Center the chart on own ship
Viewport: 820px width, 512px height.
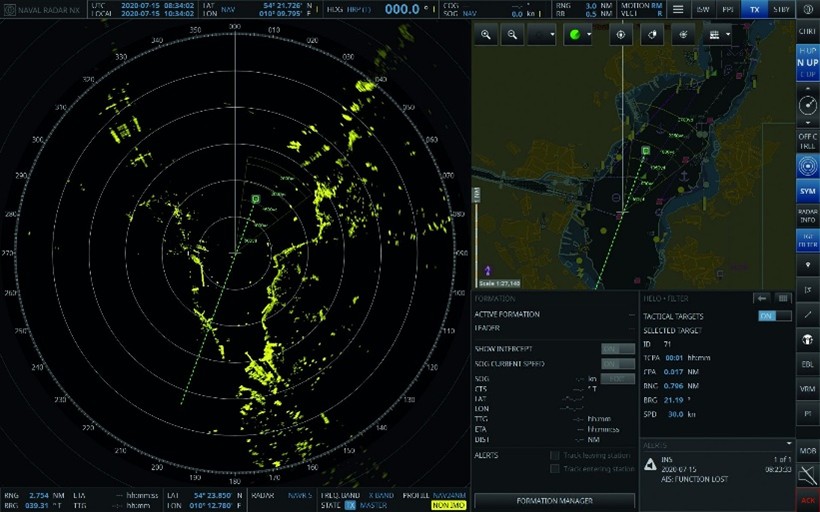click(621, 35)
